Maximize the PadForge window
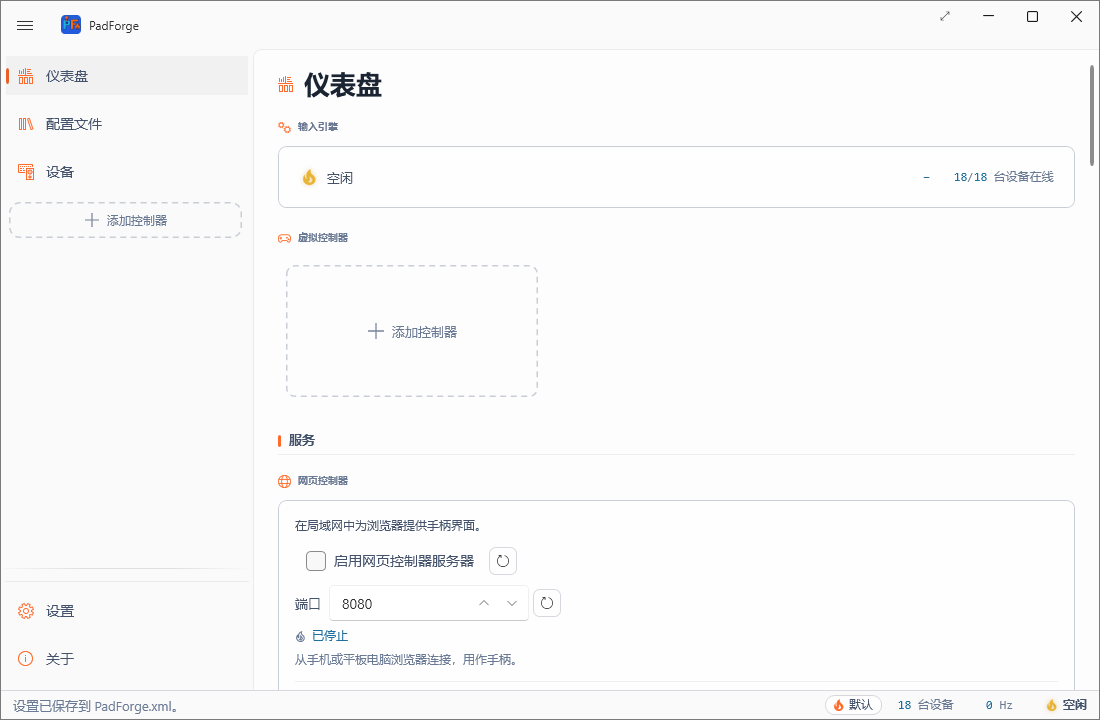The image size is (1100, 720). [1033, 16]
